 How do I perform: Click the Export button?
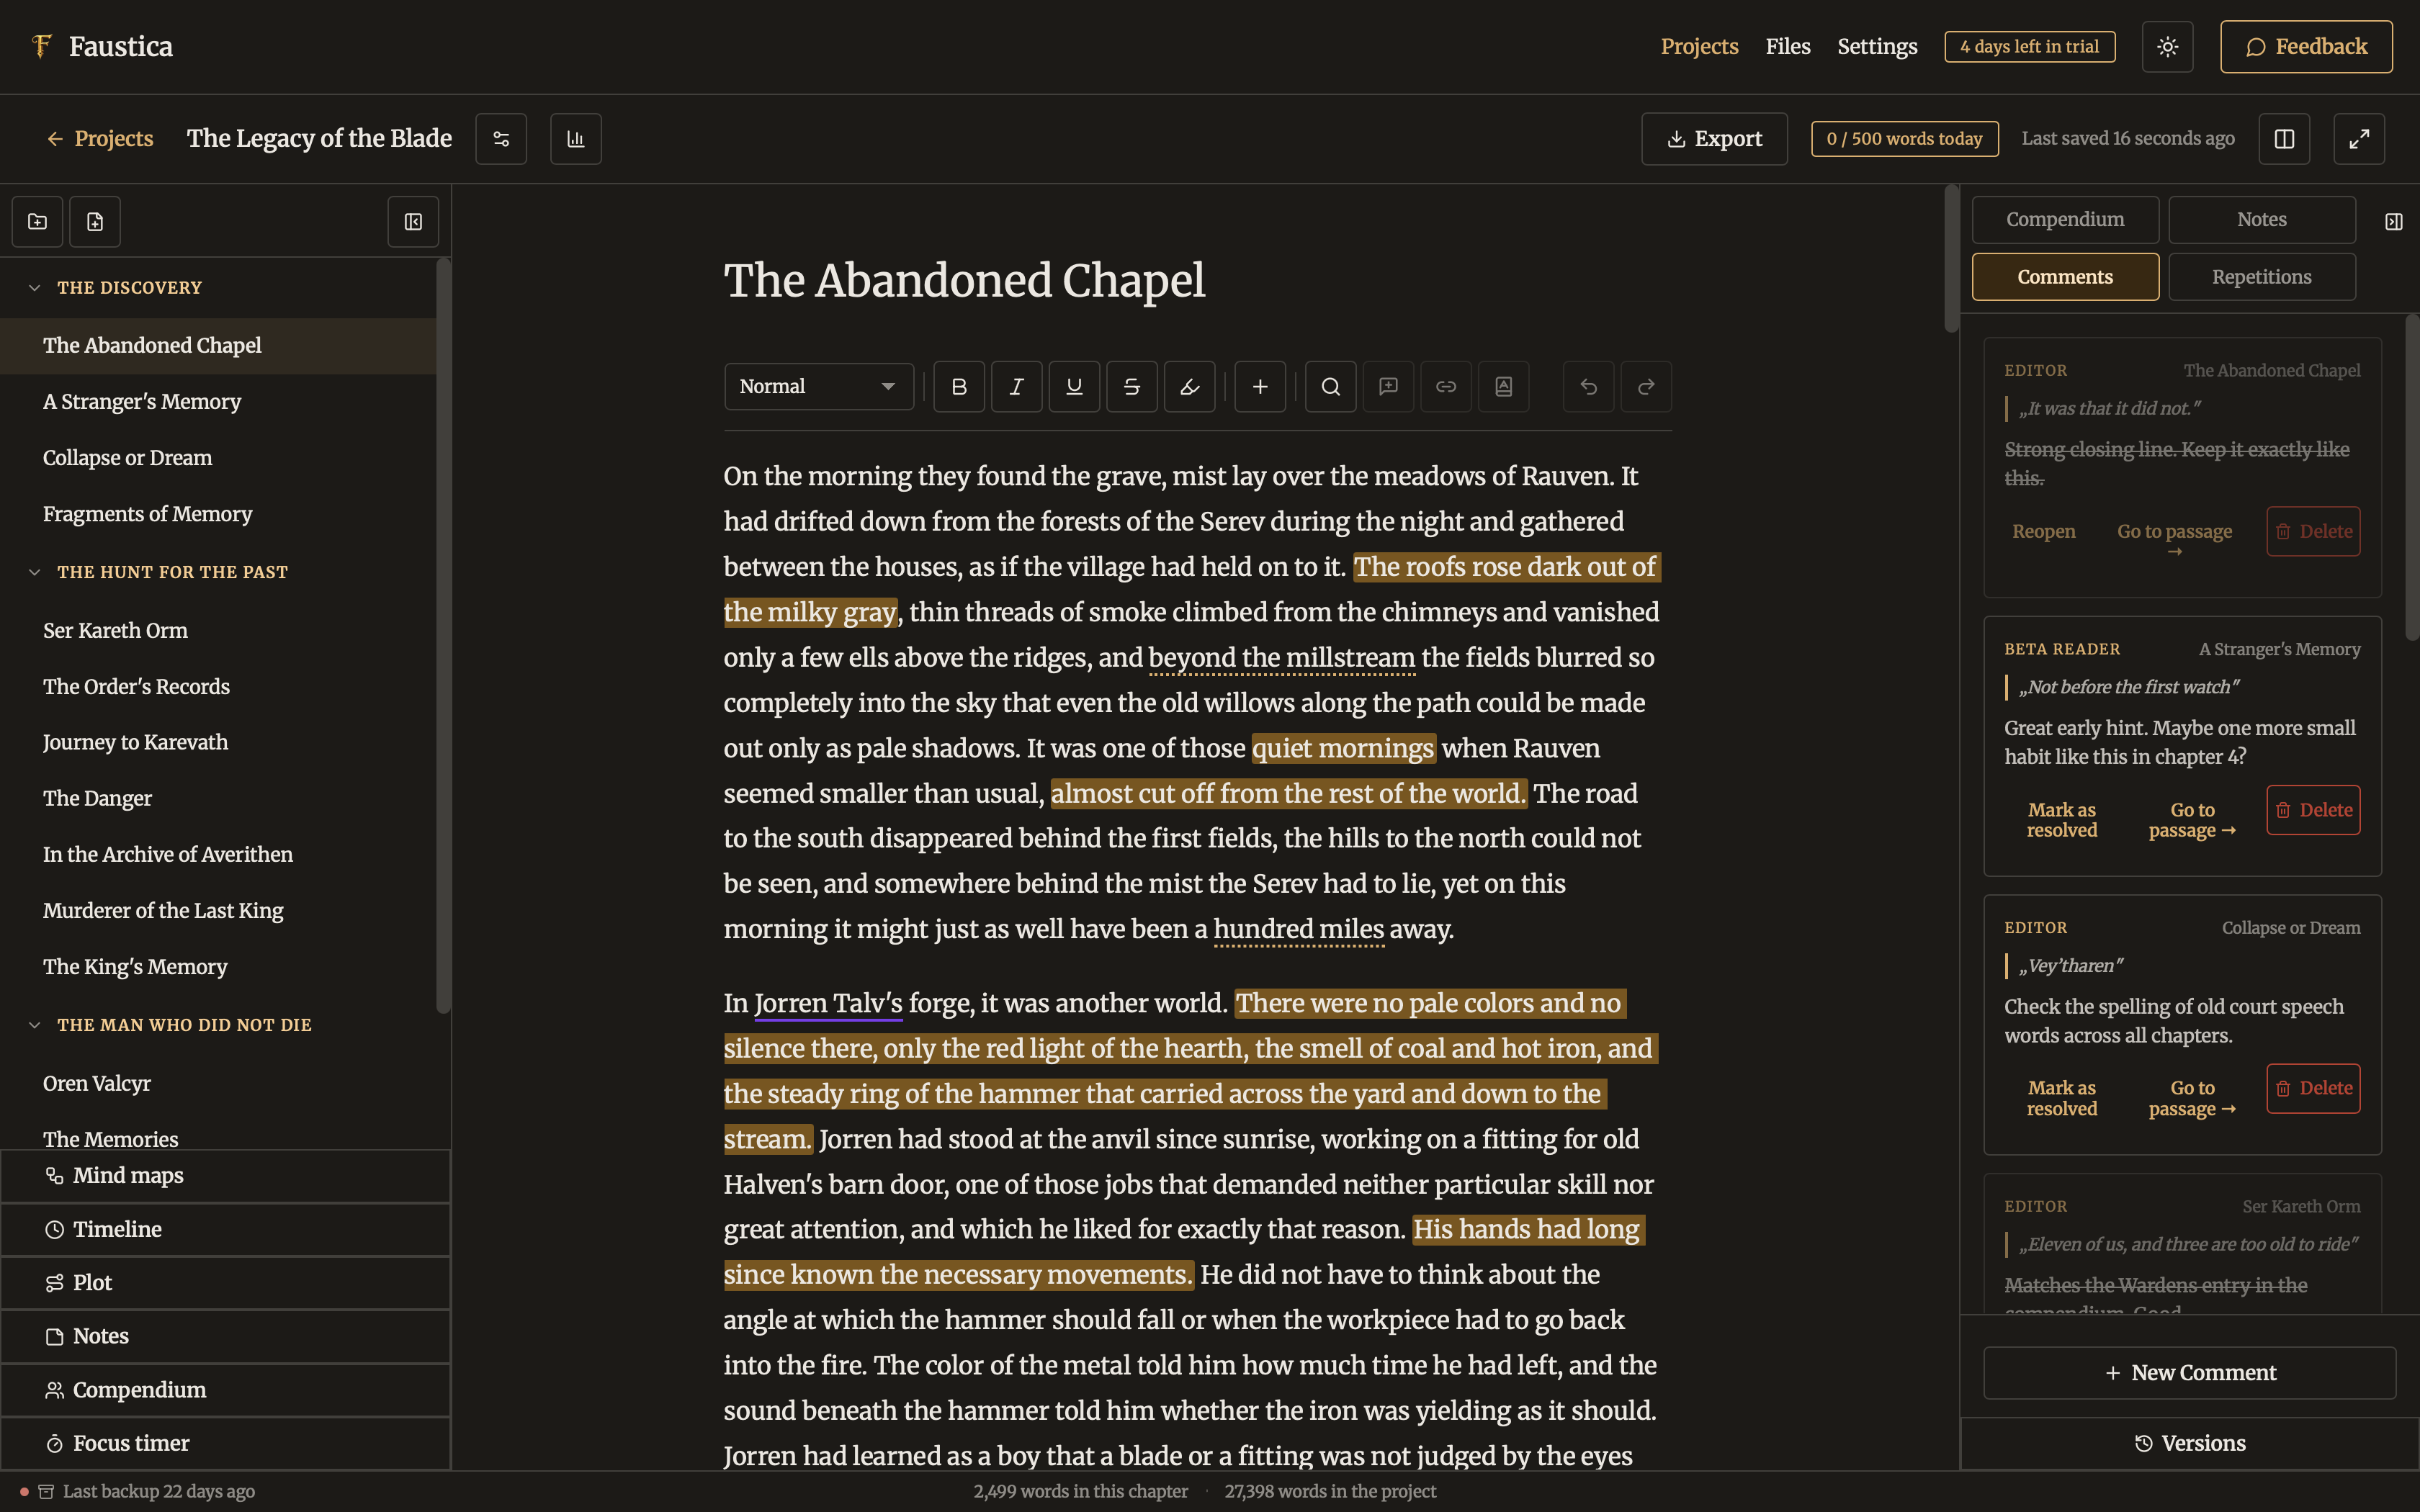click(1714, 139)
